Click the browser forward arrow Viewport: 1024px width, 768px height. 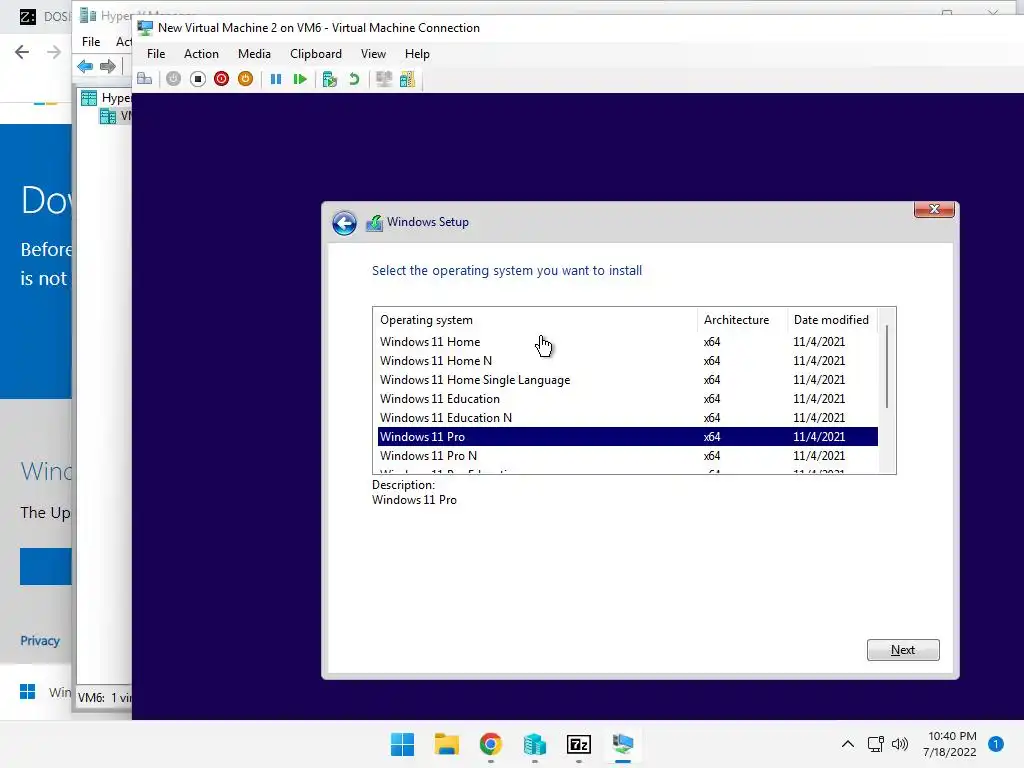(x=54, y=52)
